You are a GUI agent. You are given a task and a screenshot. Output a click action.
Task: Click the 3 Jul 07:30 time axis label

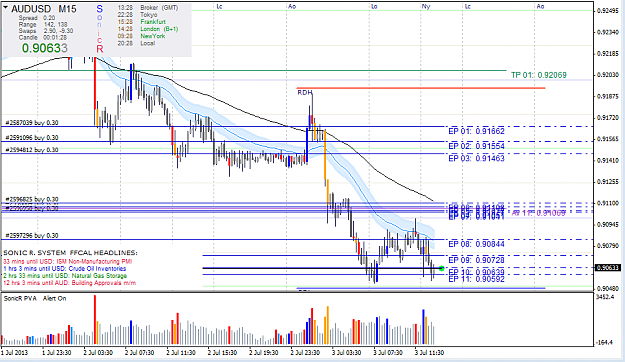pyautogui.click(x=388, y=353)
